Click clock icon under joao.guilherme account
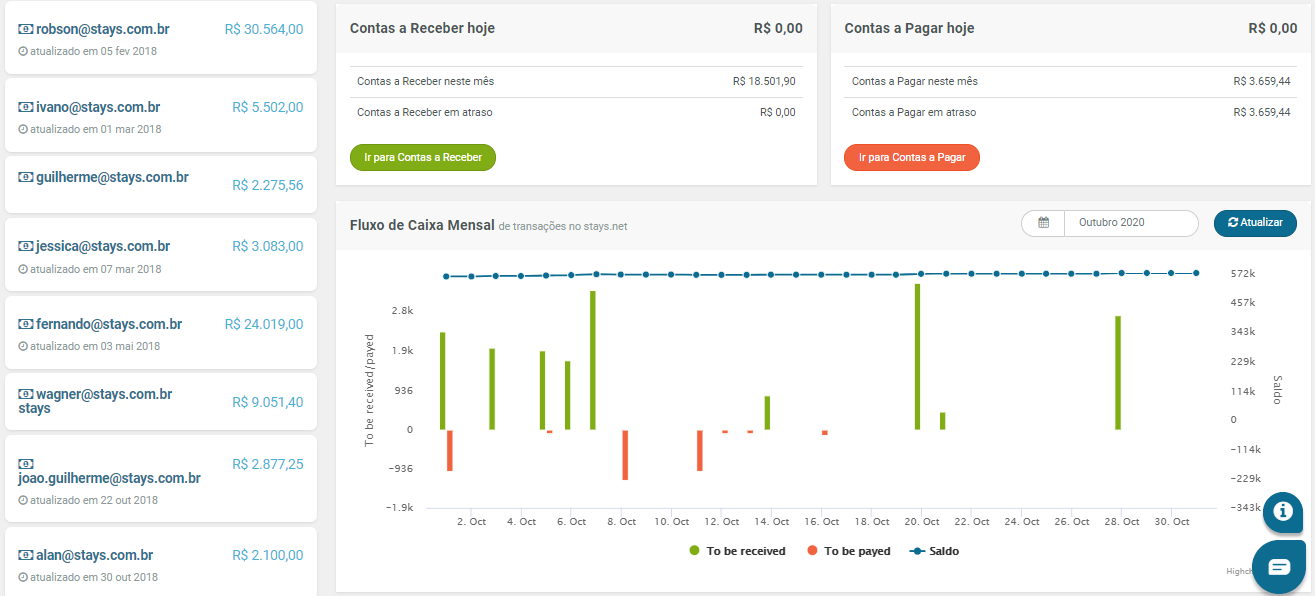1315x596 pixels. click(x=23, y=500)
